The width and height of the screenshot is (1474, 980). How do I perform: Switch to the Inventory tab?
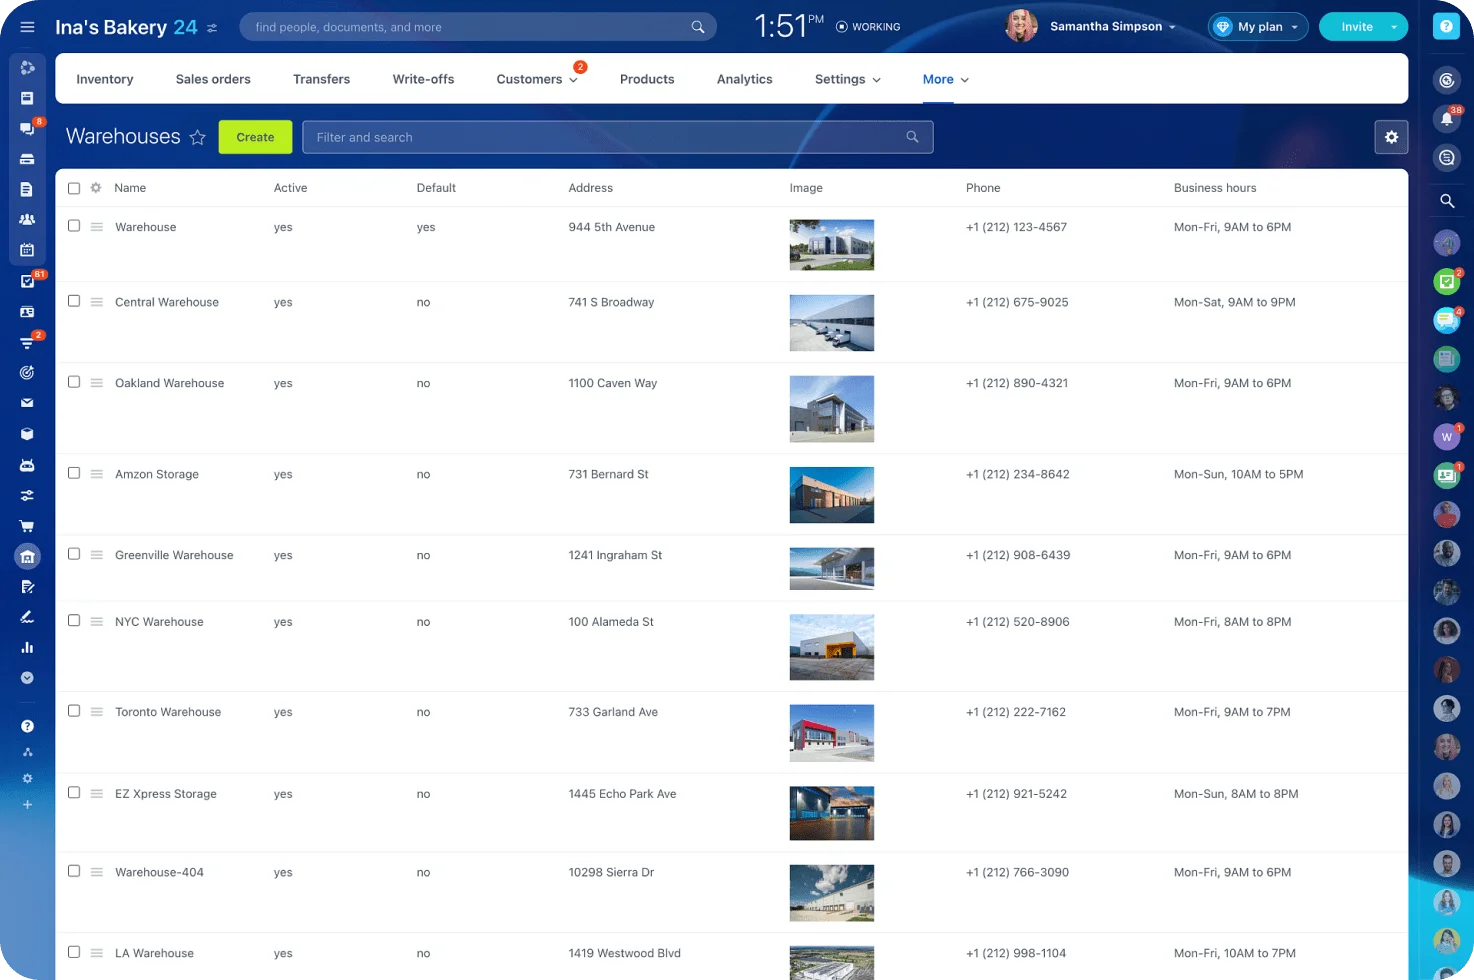[105, 79]
